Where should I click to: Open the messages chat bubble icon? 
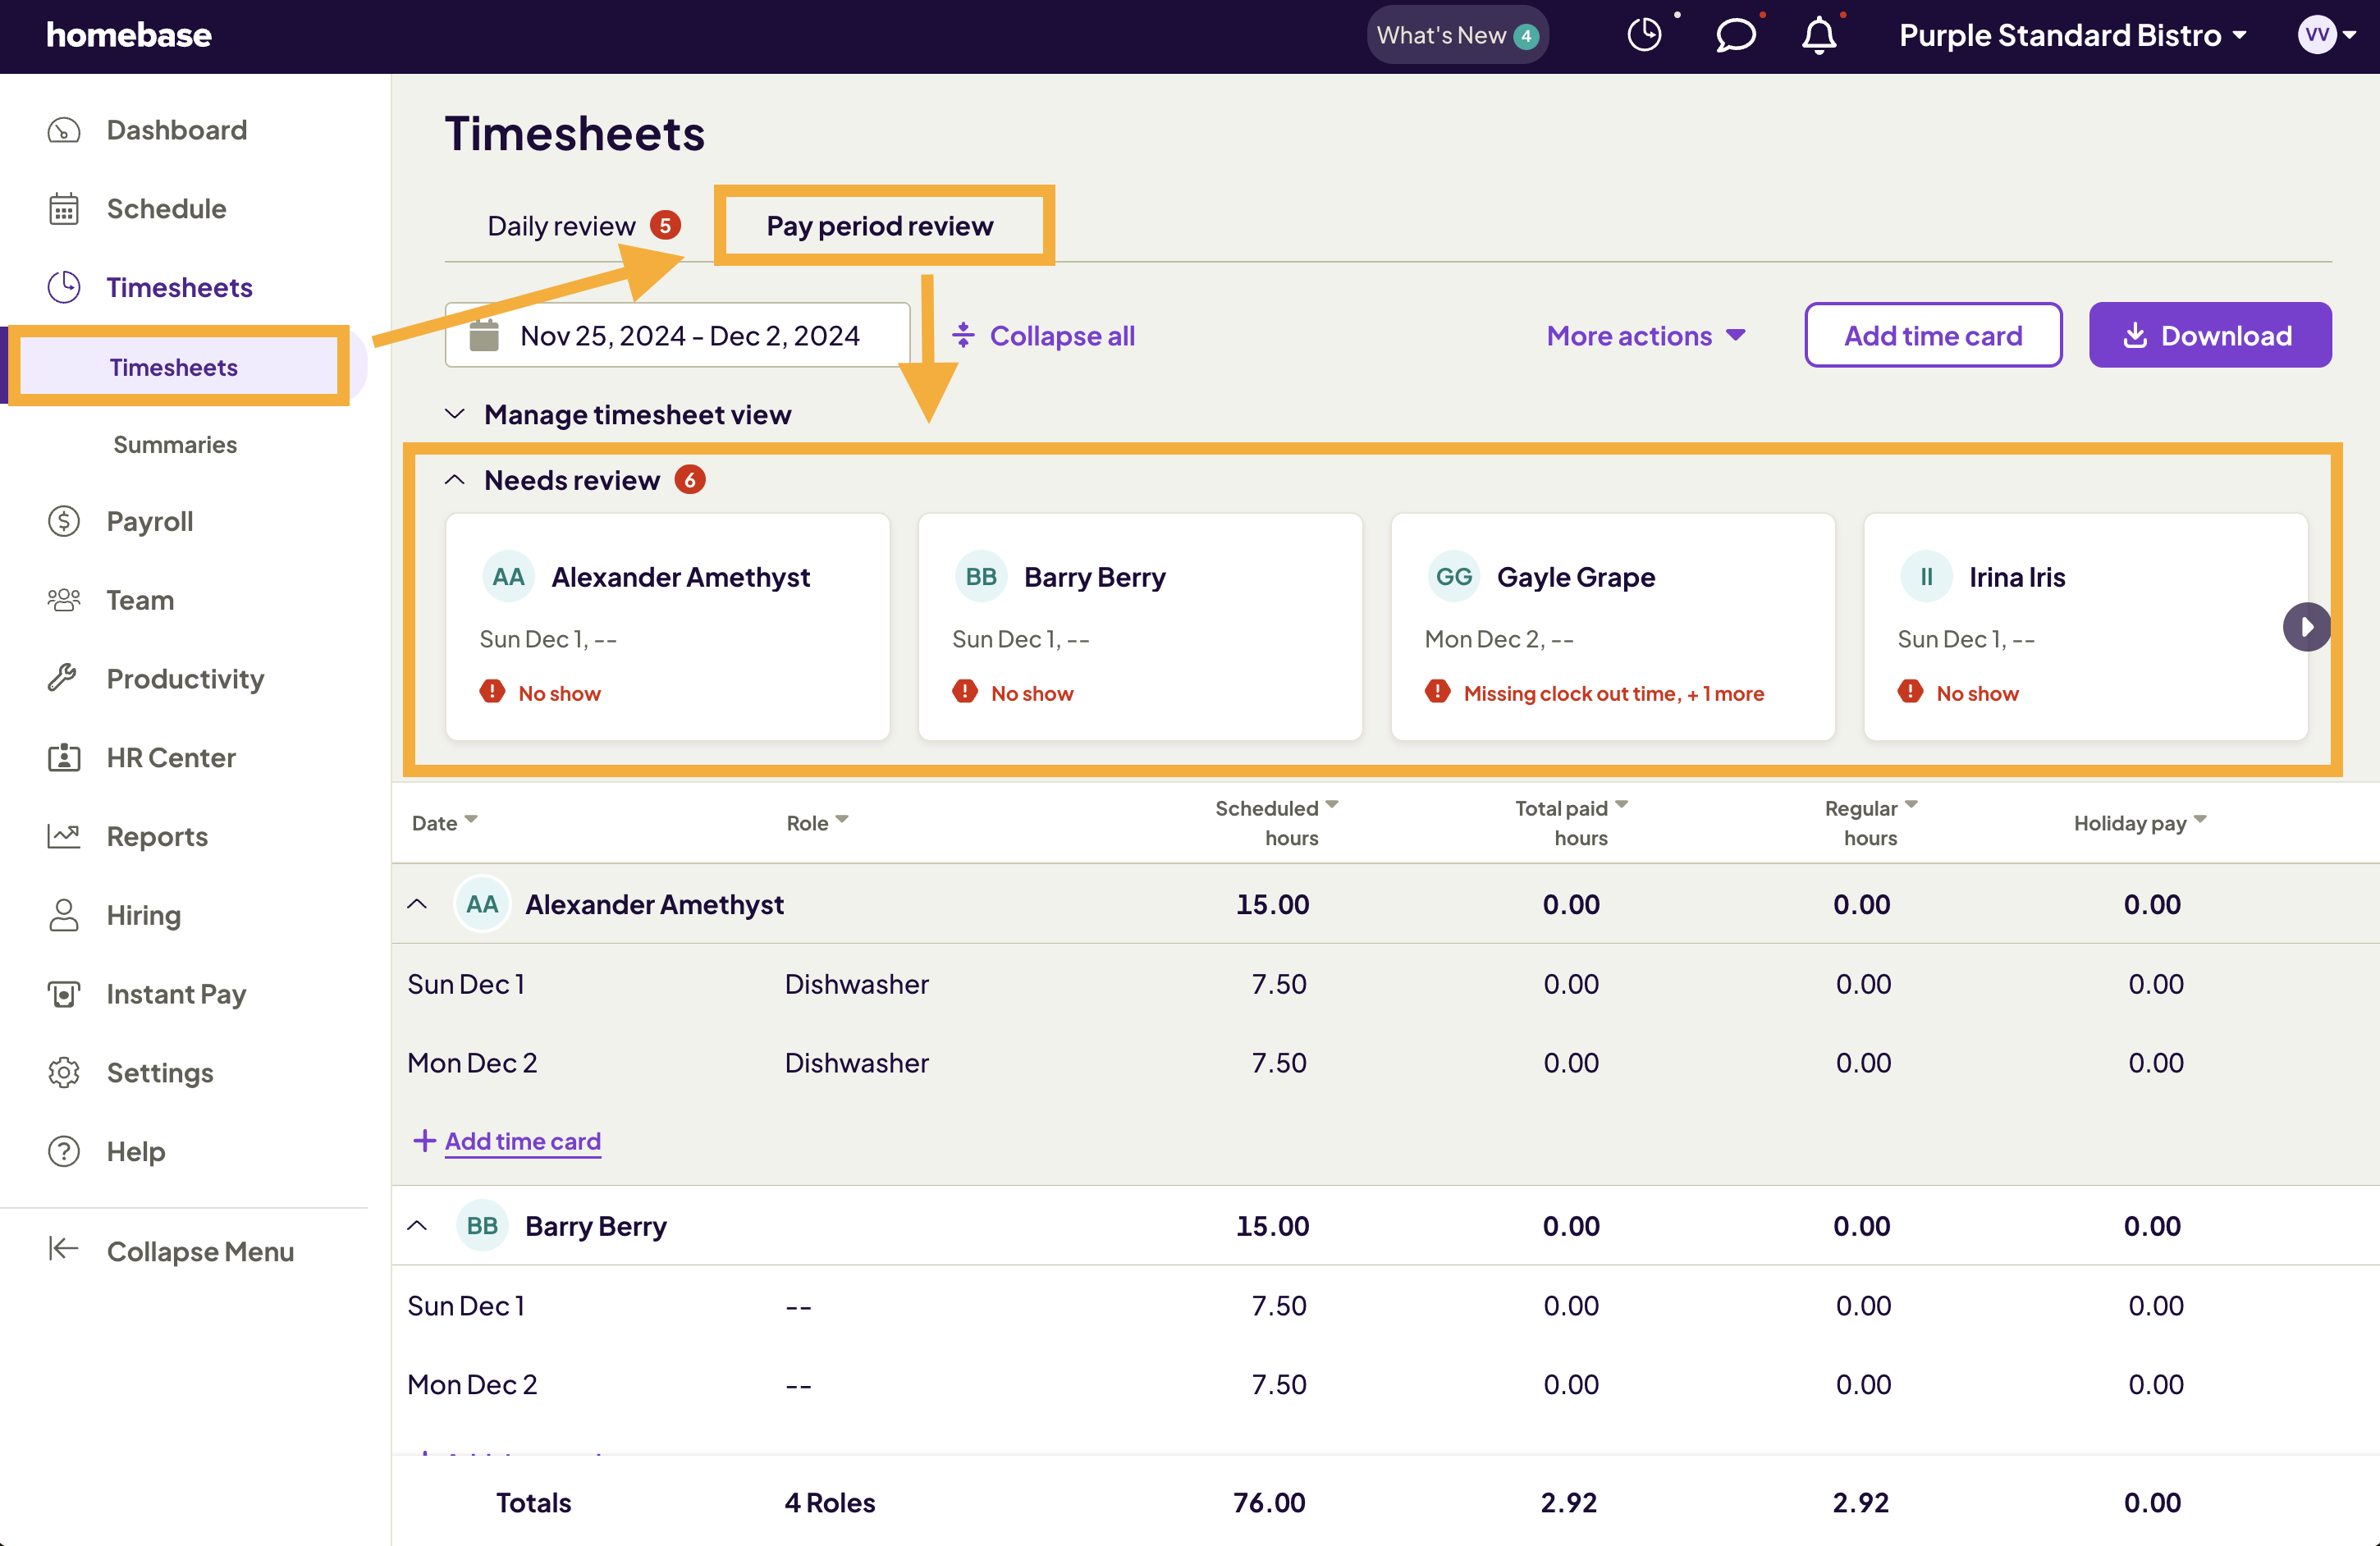tap(1735, 35)
